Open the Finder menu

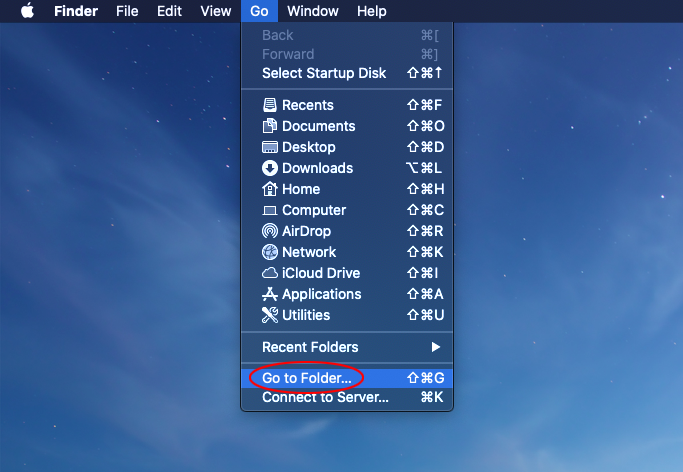tap(76, 11)
